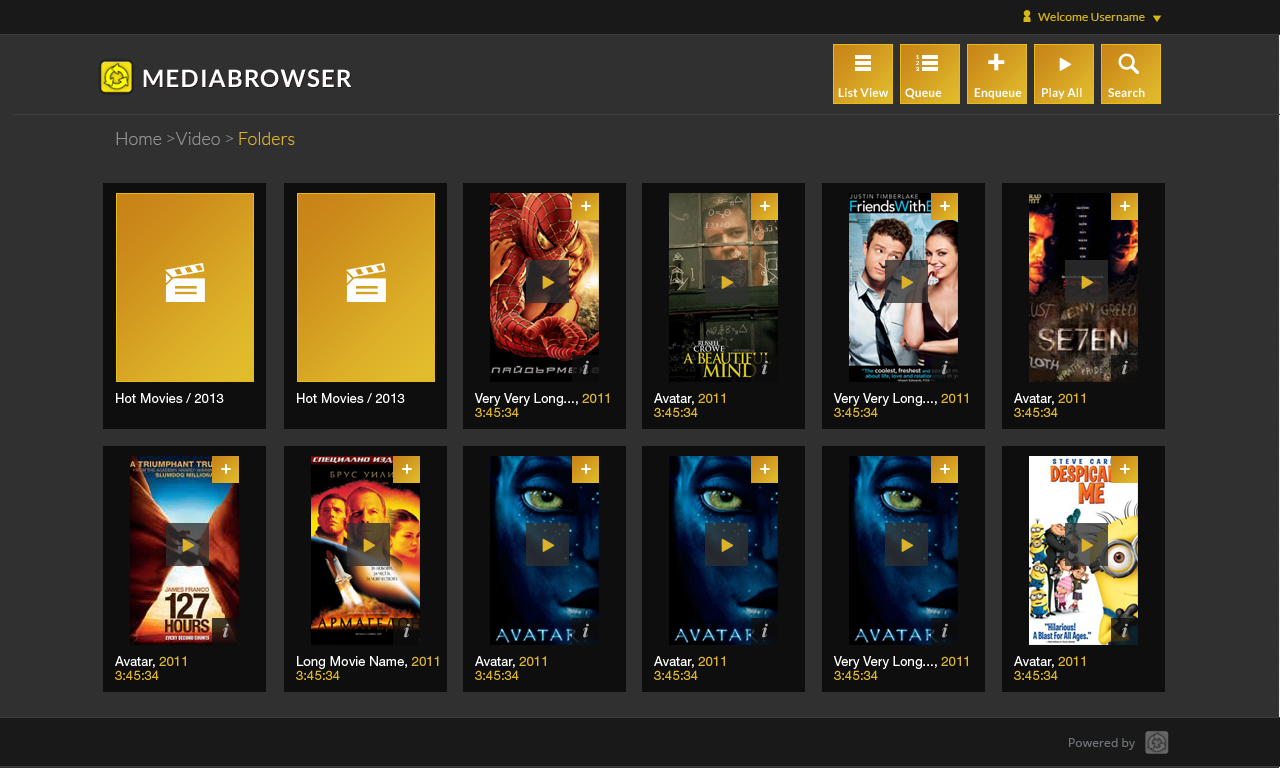Image resolution: width=1280 pixels, height=768 pixels.
Task: Open info for 127 Hours
Action: click(225, 631)
